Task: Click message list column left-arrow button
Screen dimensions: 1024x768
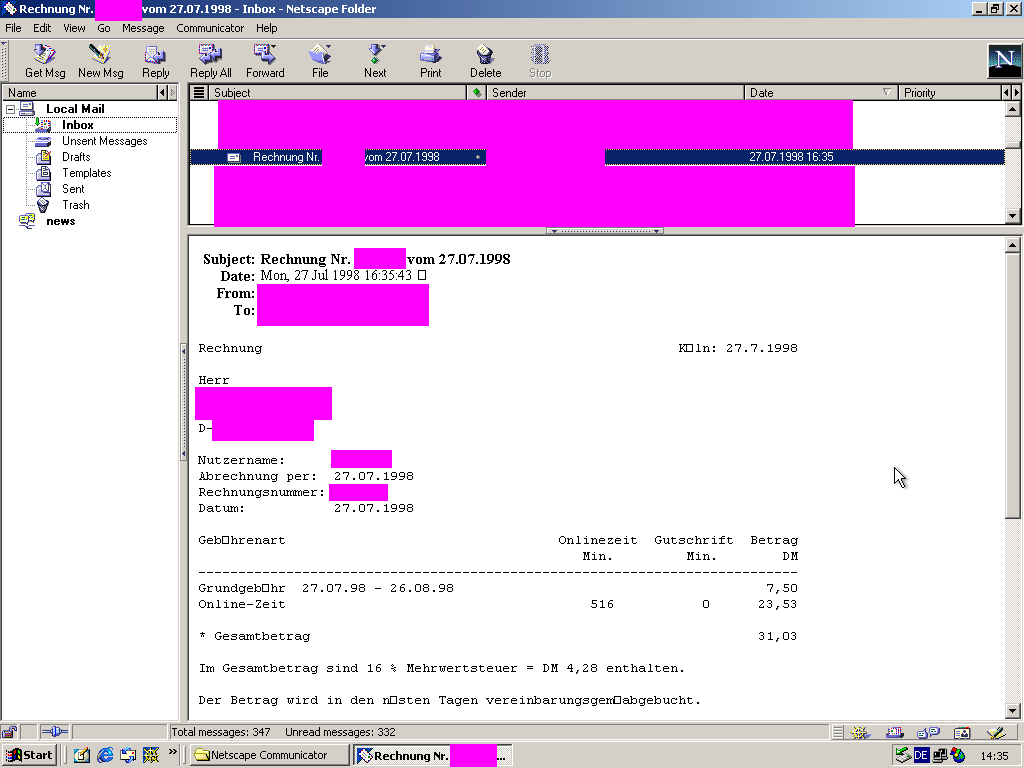Action: [x=1006, y=93]
